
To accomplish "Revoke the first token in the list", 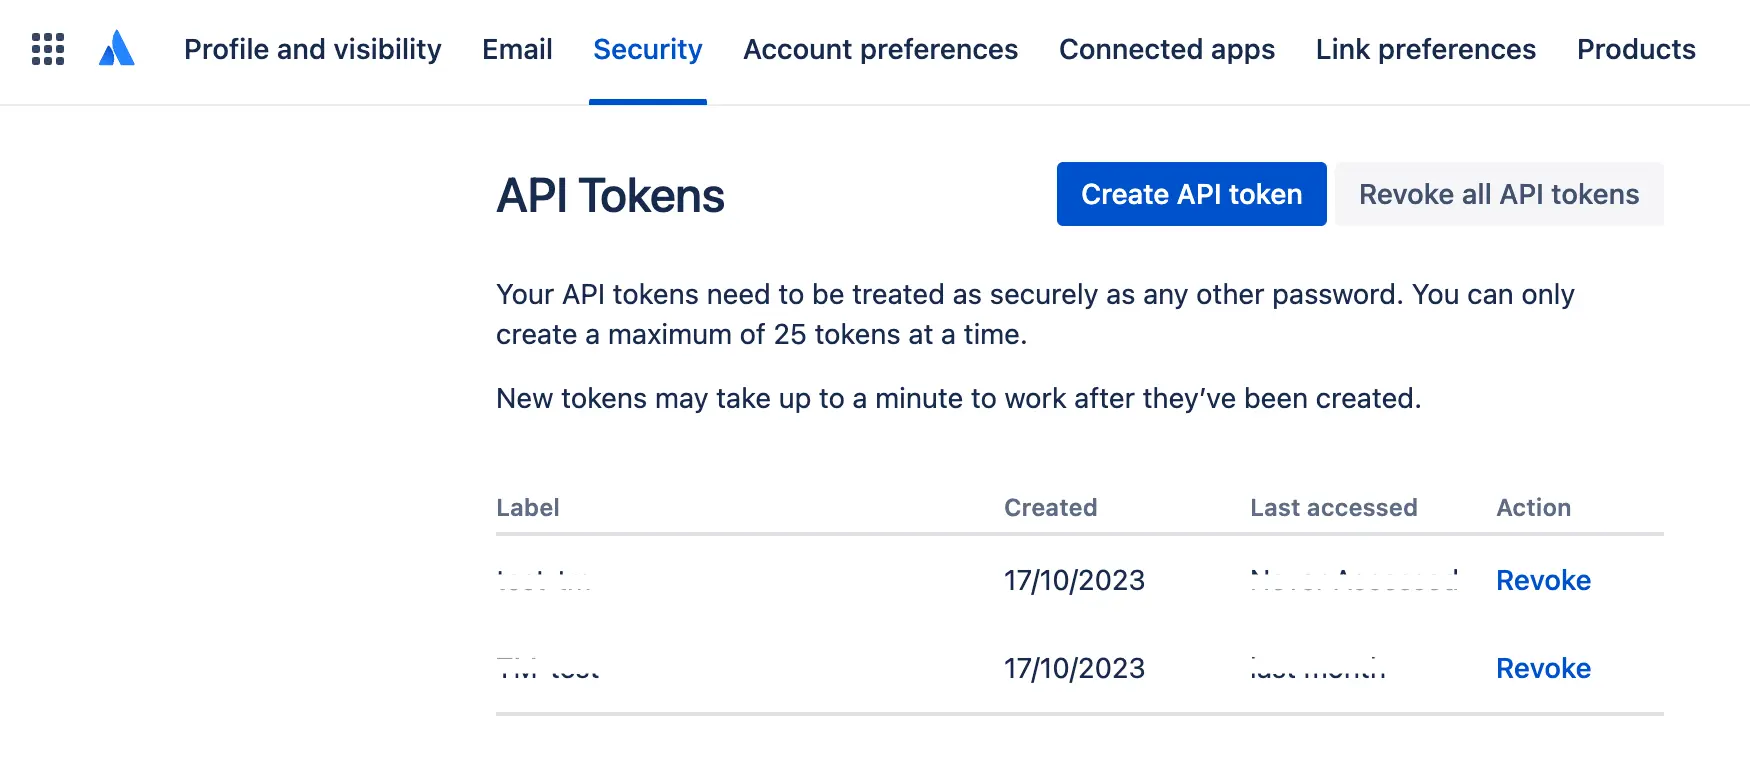I will 1542,580.
